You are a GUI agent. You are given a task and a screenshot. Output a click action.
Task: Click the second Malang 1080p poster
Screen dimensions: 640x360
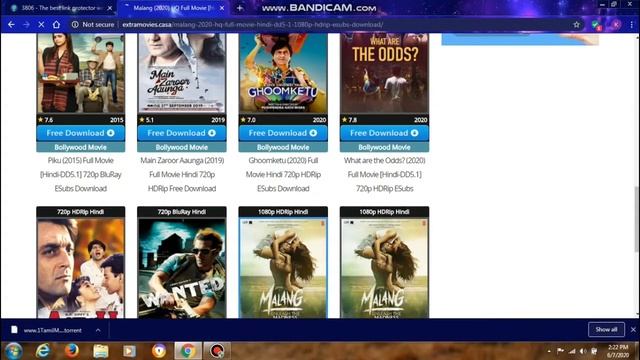coord(384,267)
